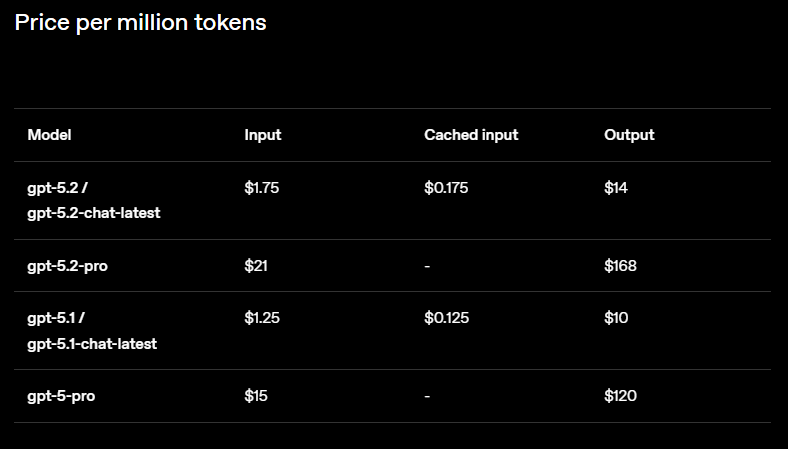Click the gpt-5-pro model name
This screenshot has width=788, height=449.
point(61,396)
